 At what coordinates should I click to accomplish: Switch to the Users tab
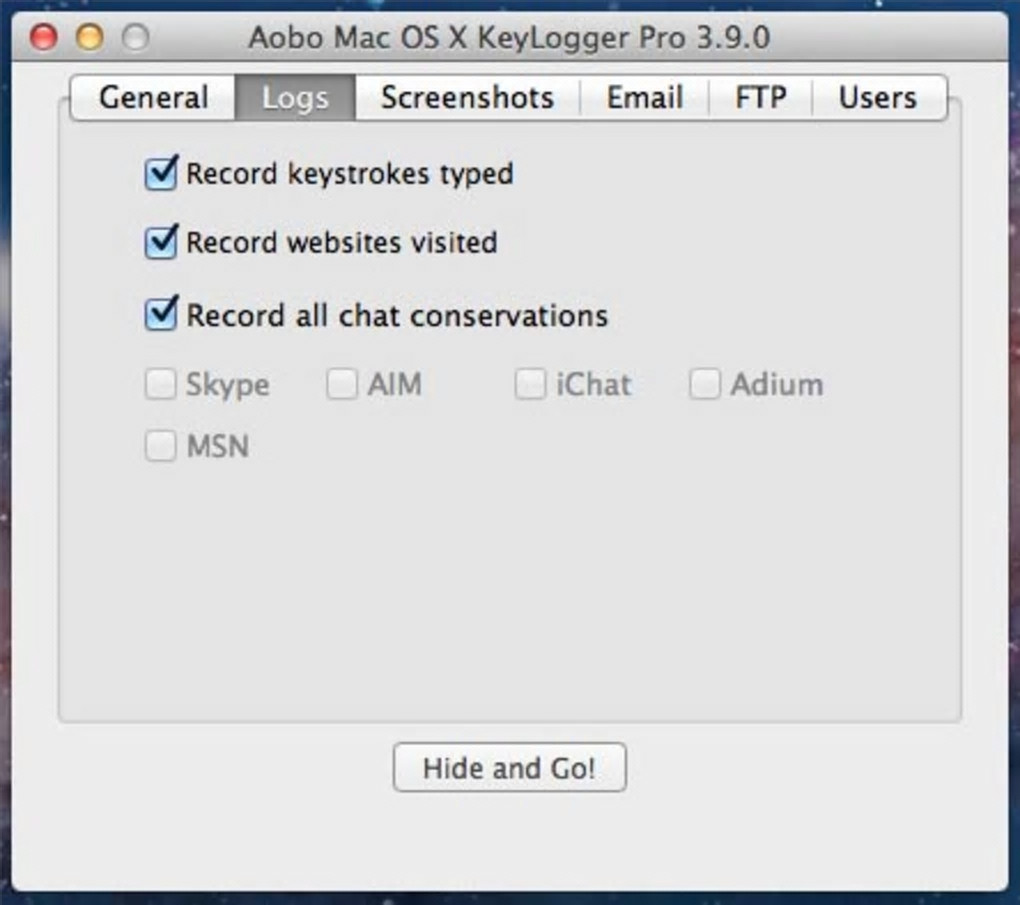(877, 98)
